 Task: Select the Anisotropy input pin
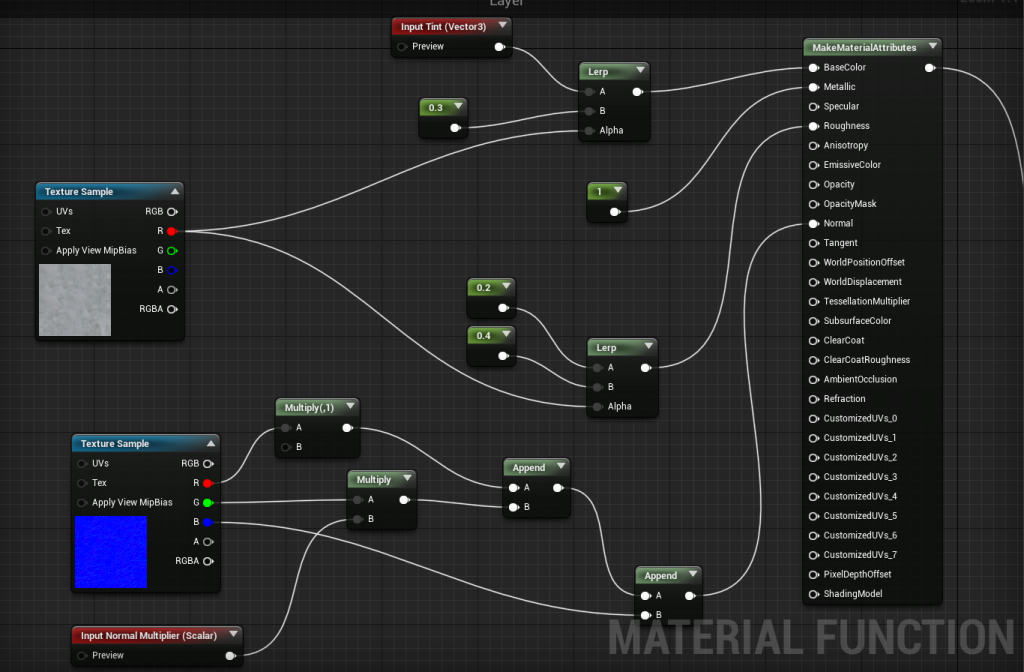click(814, 146)
